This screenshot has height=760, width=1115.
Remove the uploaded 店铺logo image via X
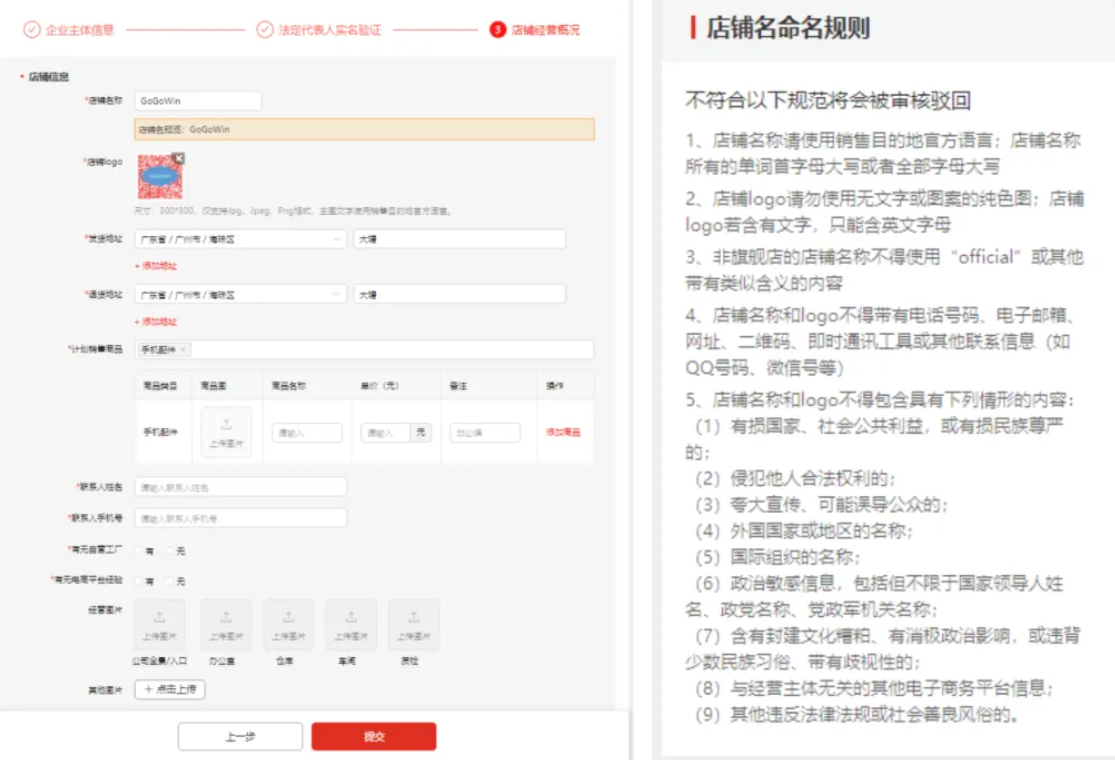point(178,158)
